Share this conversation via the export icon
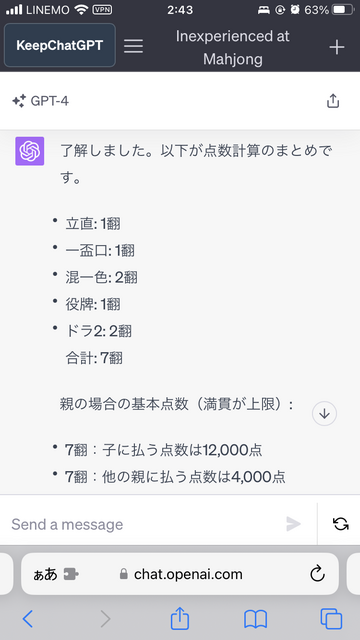Image resolution: width=360 pixels, height=640 pixels. pyautogui.click(x=333, y=101)
